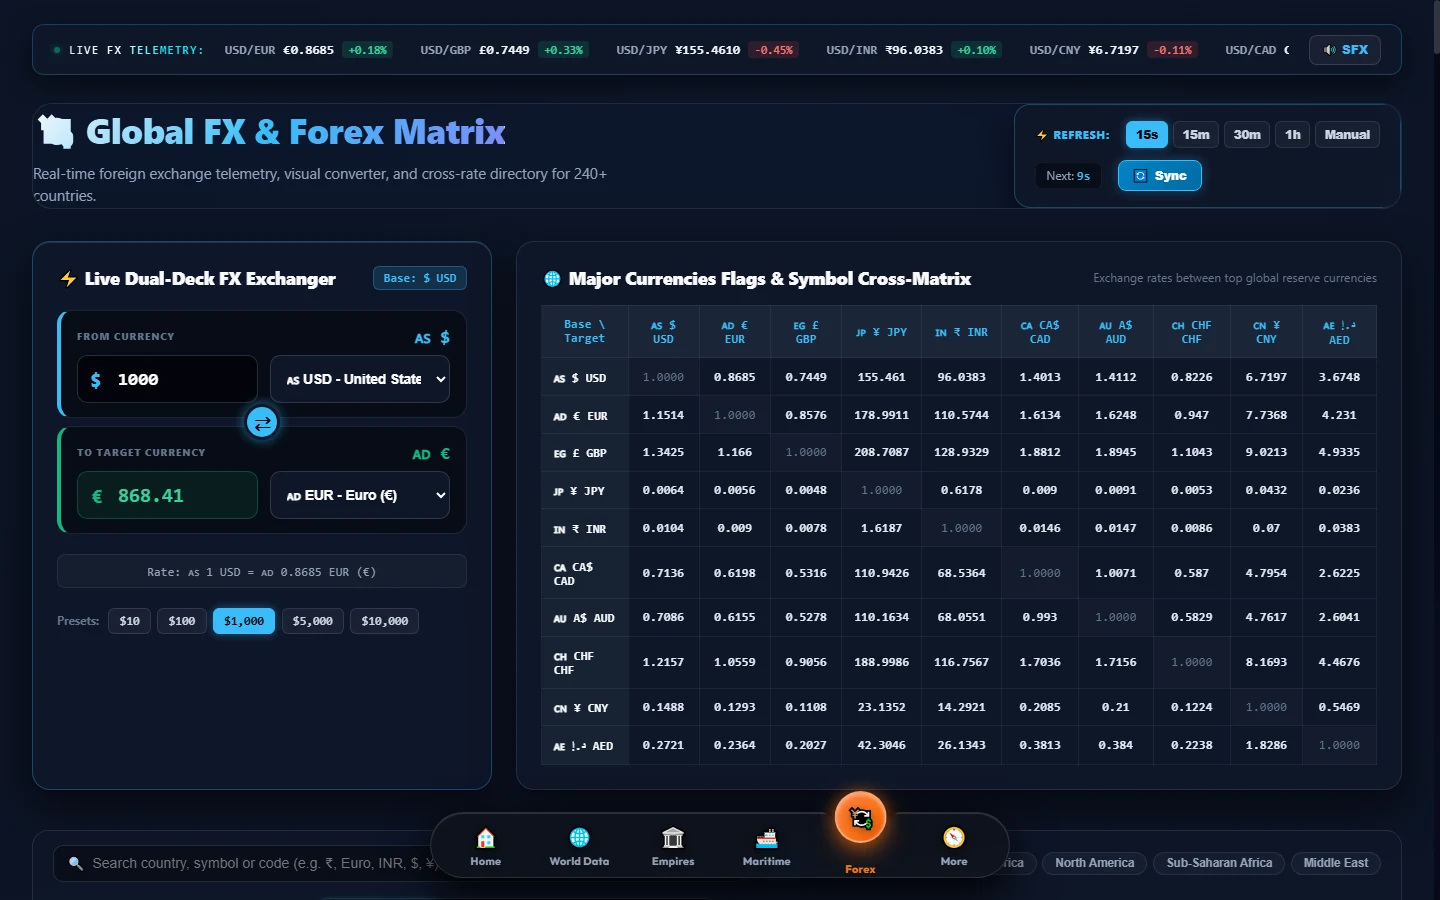
Task: Toggle the SFX sound button
Action: coord(1345,50)
